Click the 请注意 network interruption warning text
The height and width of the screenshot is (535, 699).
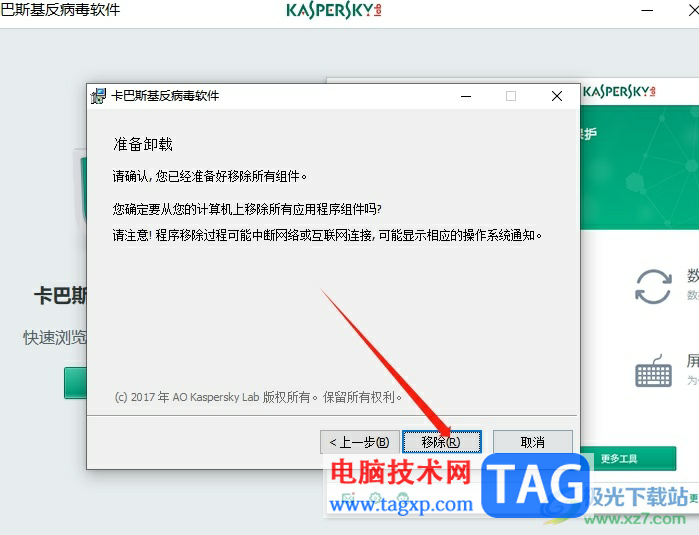coord(327,235)
